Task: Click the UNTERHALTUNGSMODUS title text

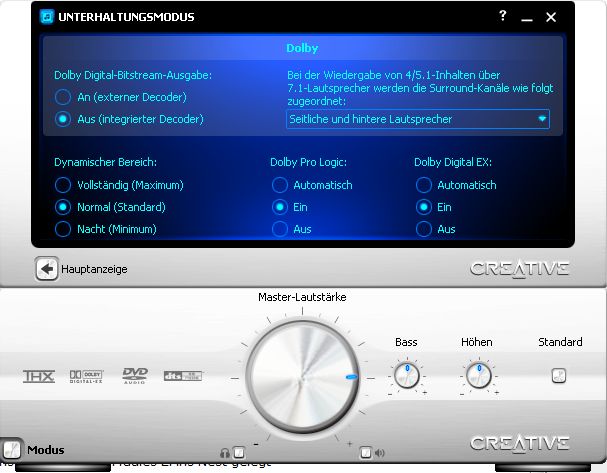Action: [x=126, y=17]
